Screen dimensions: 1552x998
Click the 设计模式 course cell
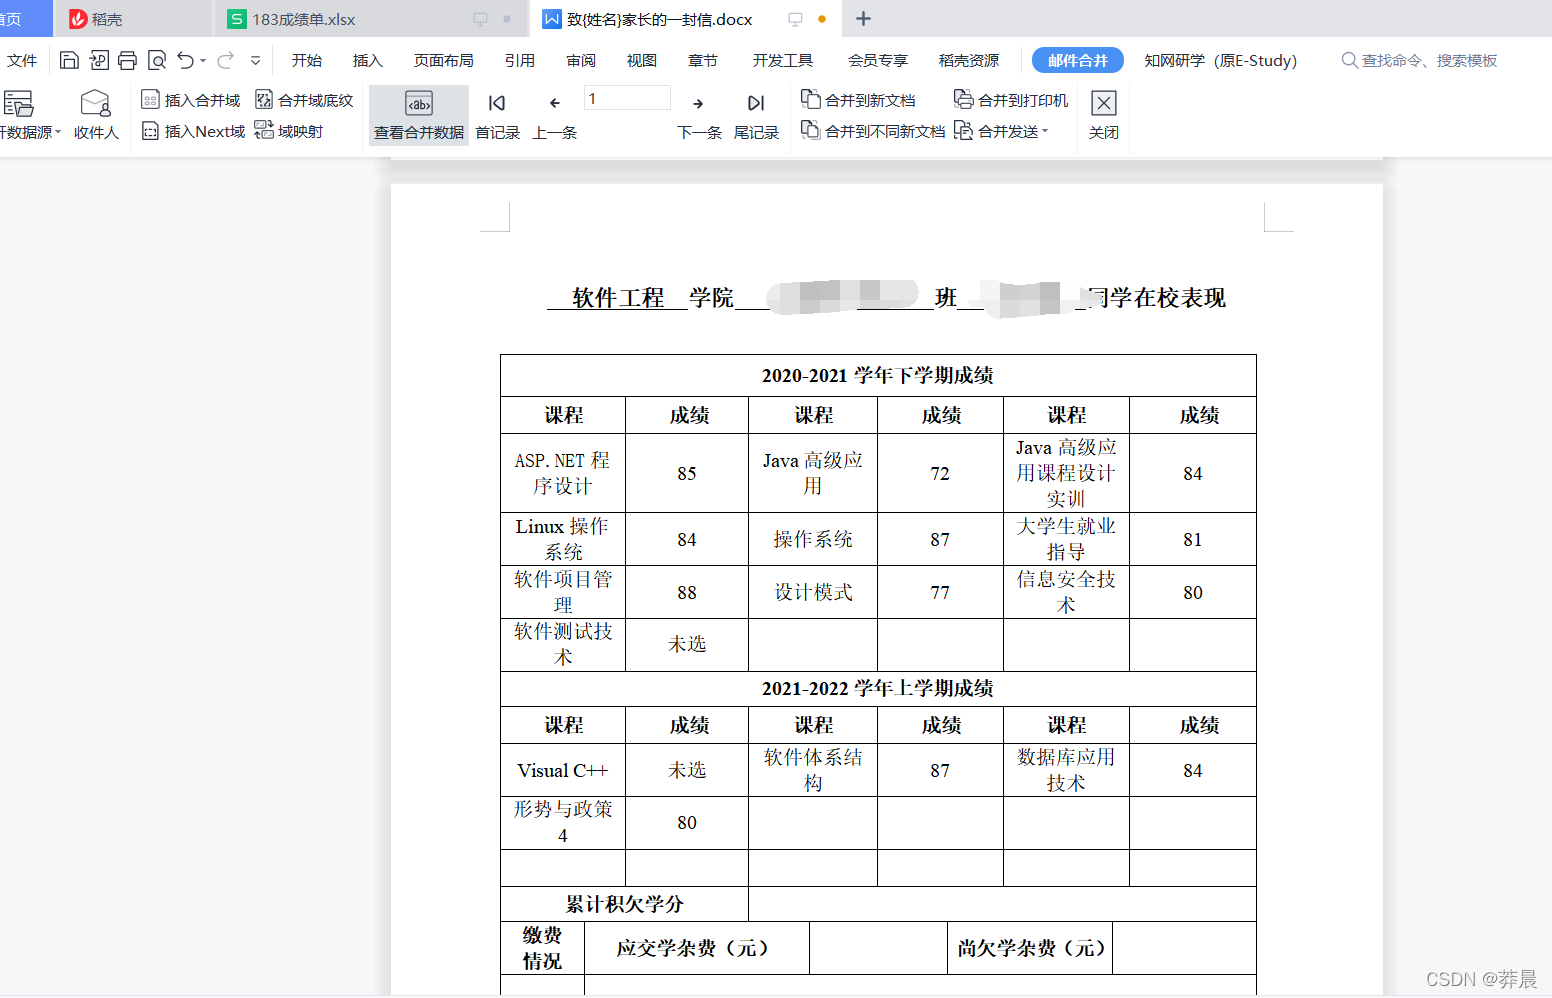(813, 592)
